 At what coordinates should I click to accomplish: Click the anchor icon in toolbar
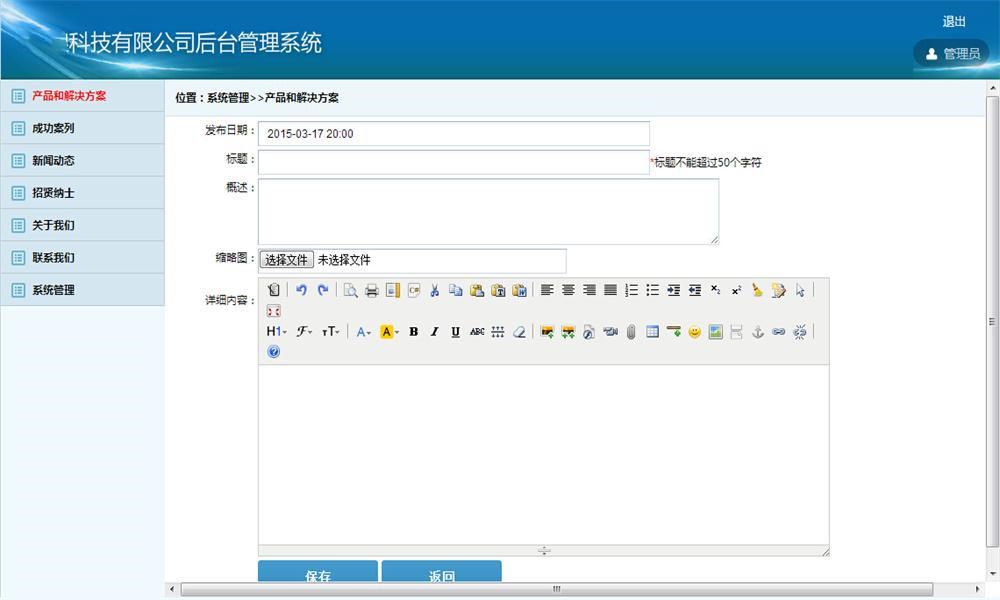click(758, 332)
